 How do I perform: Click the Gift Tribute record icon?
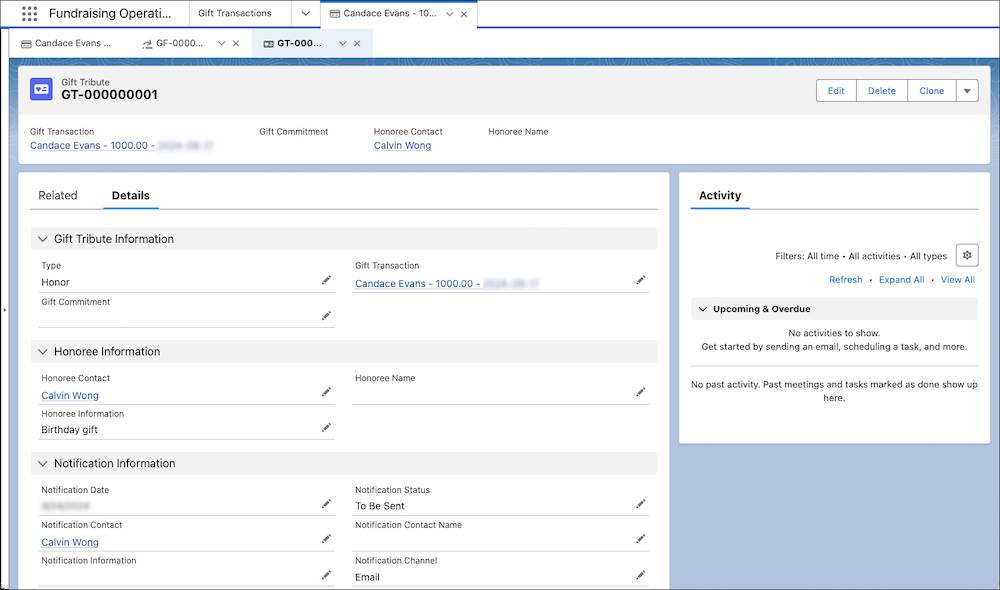coord(41,89)
